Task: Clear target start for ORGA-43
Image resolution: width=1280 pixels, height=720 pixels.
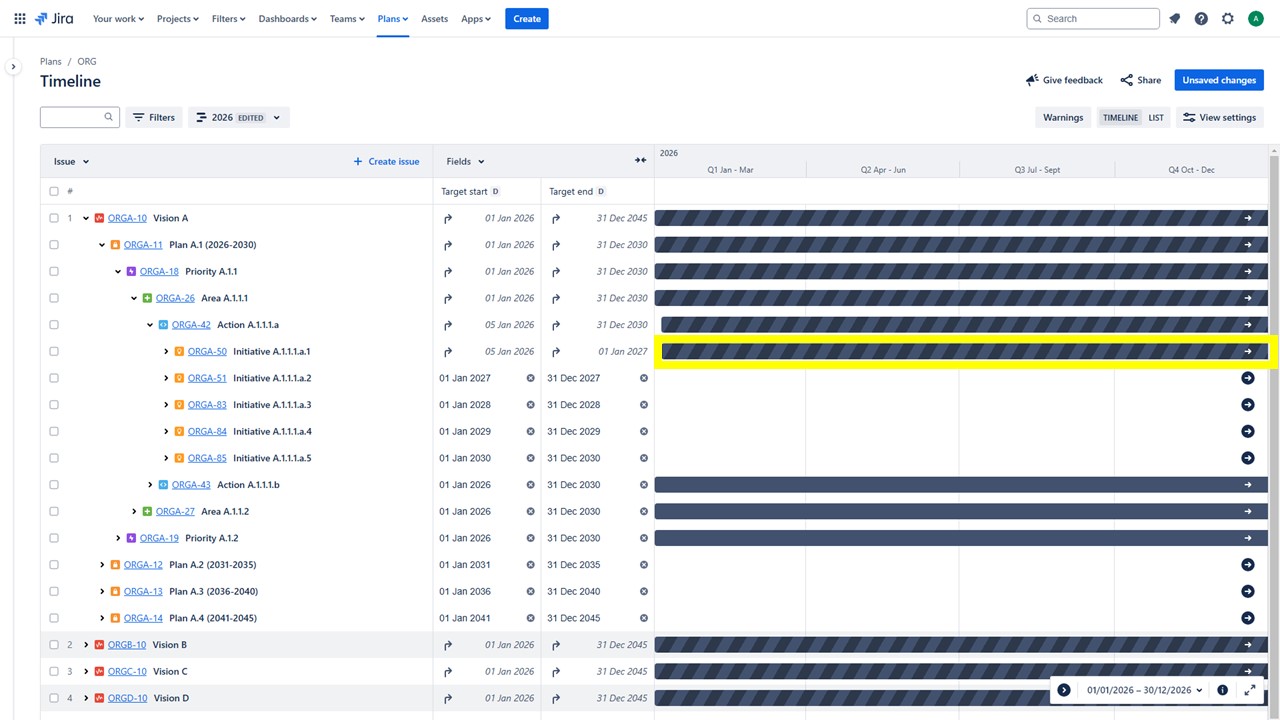Action: [x=531, y=485]
